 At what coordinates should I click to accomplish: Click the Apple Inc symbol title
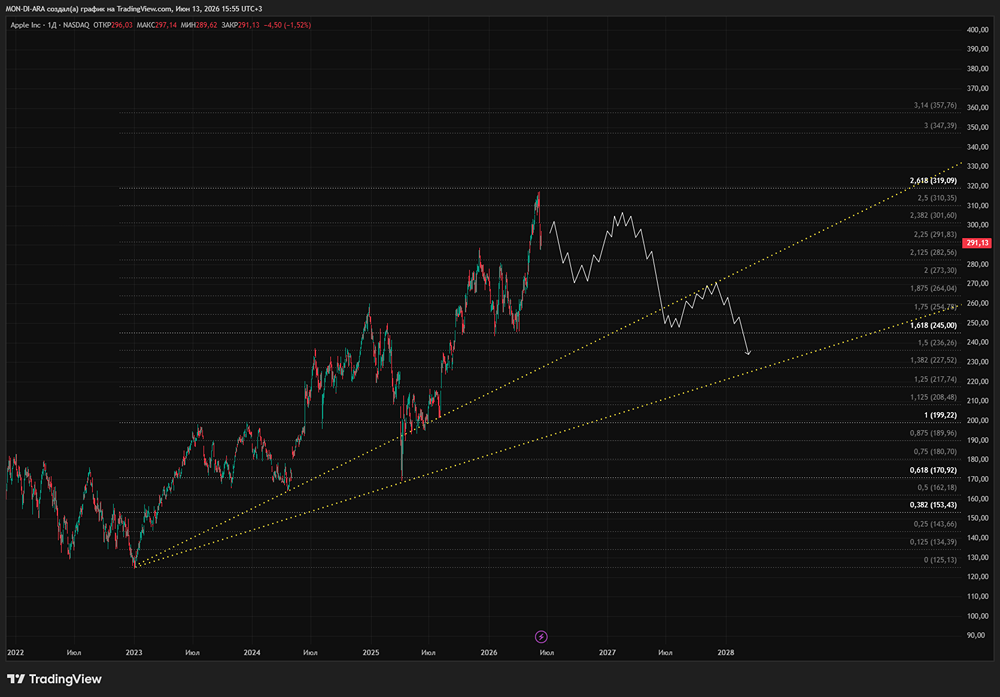click(x=26, y=25)
